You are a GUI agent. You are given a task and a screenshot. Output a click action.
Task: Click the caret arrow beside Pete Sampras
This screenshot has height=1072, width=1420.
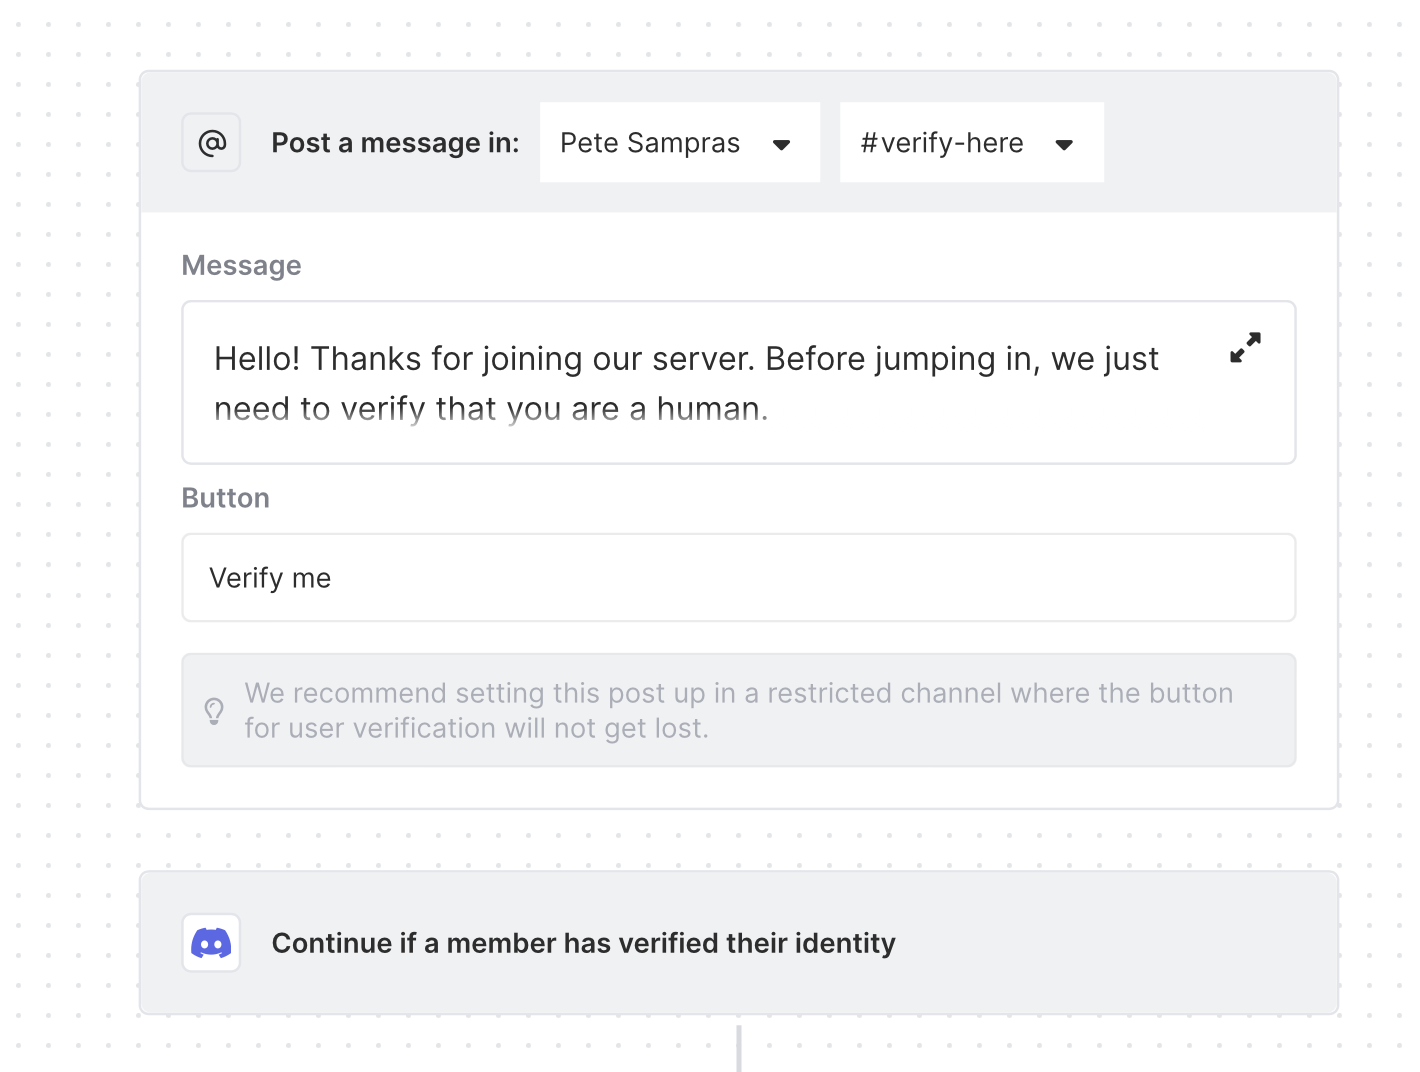pos(782,145)
